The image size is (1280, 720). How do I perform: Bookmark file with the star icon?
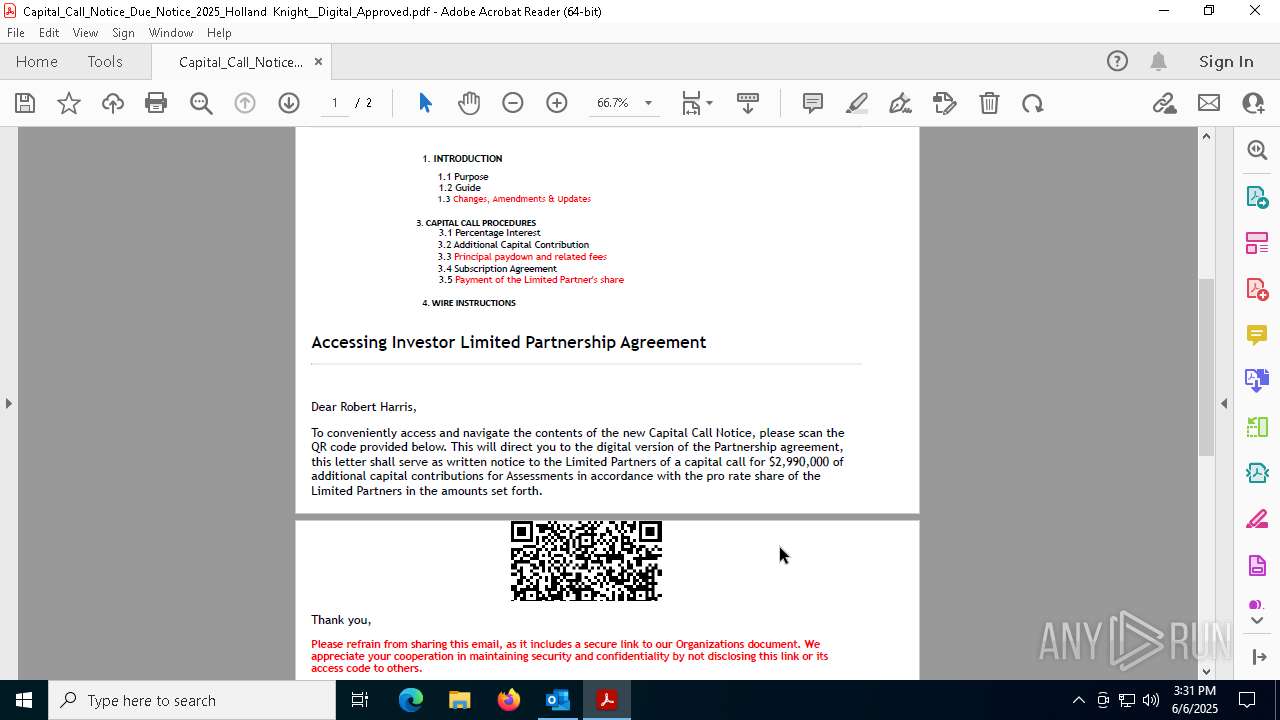[x=69, y=103]
